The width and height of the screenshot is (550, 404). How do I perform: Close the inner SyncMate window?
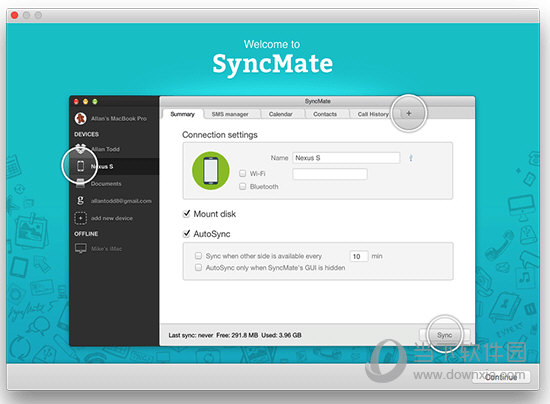pos(76,102)
